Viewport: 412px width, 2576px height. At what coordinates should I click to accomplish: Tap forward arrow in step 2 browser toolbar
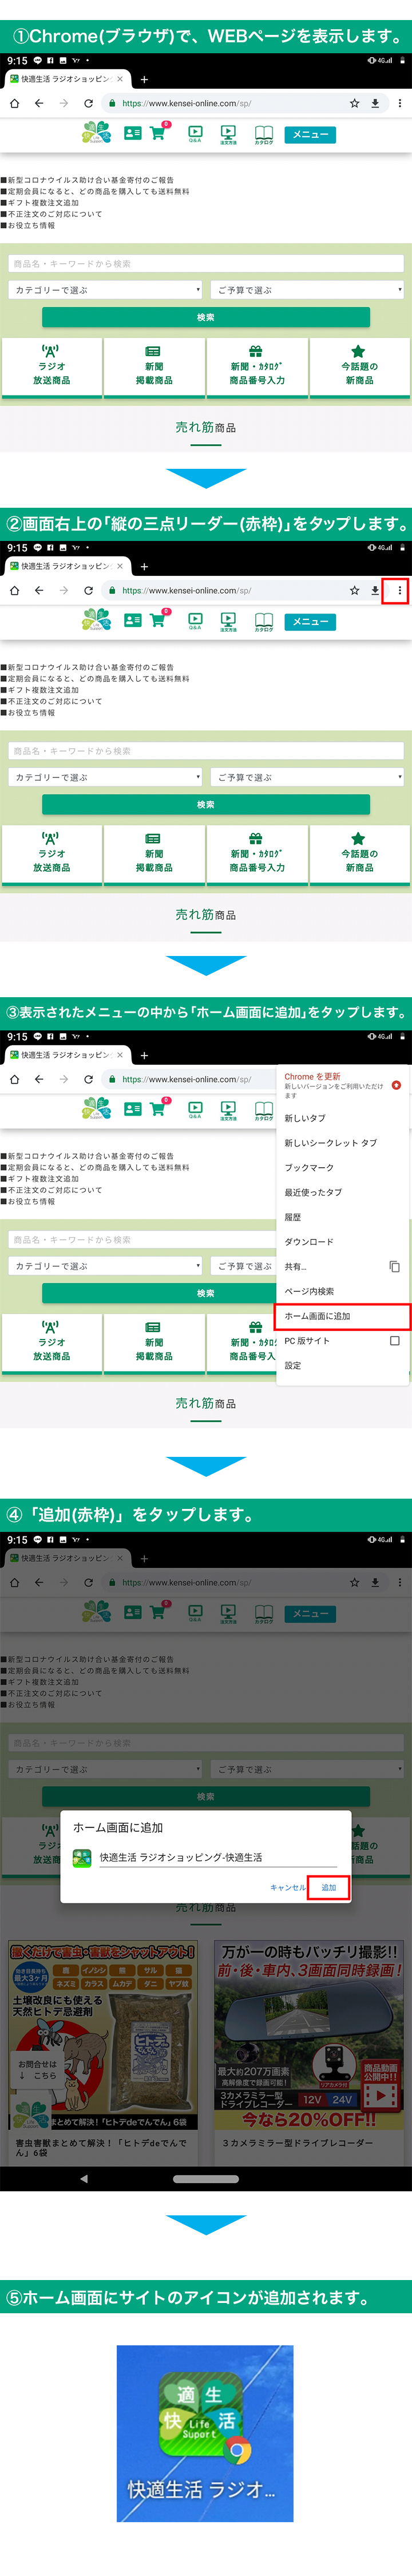(63, 590)
